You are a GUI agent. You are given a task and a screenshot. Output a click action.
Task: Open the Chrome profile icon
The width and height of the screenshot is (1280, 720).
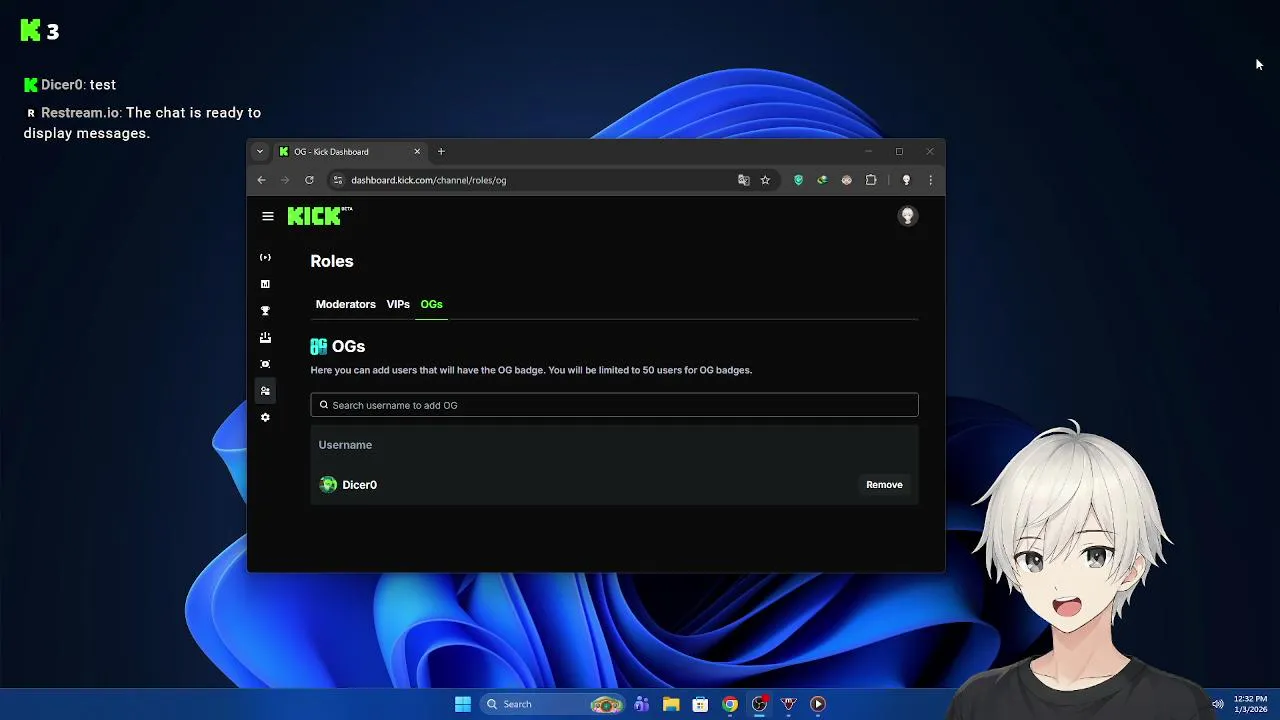point(906,180)
